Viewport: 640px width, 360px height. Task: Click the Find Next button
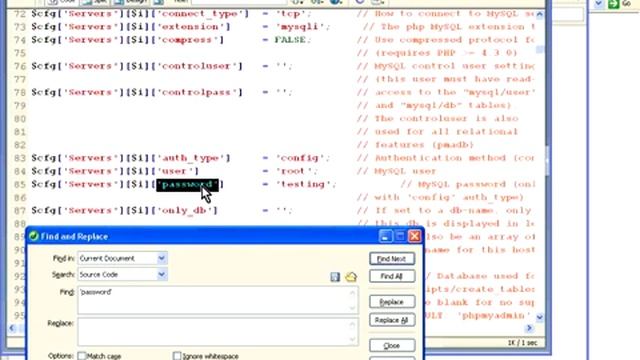pos(392,259)
